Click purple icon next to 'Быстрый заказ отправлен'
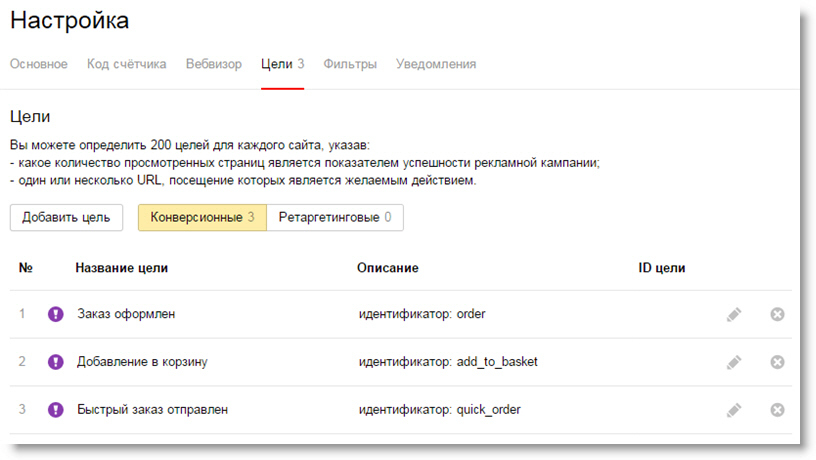 pyautogui.click(x=56, y=410)
